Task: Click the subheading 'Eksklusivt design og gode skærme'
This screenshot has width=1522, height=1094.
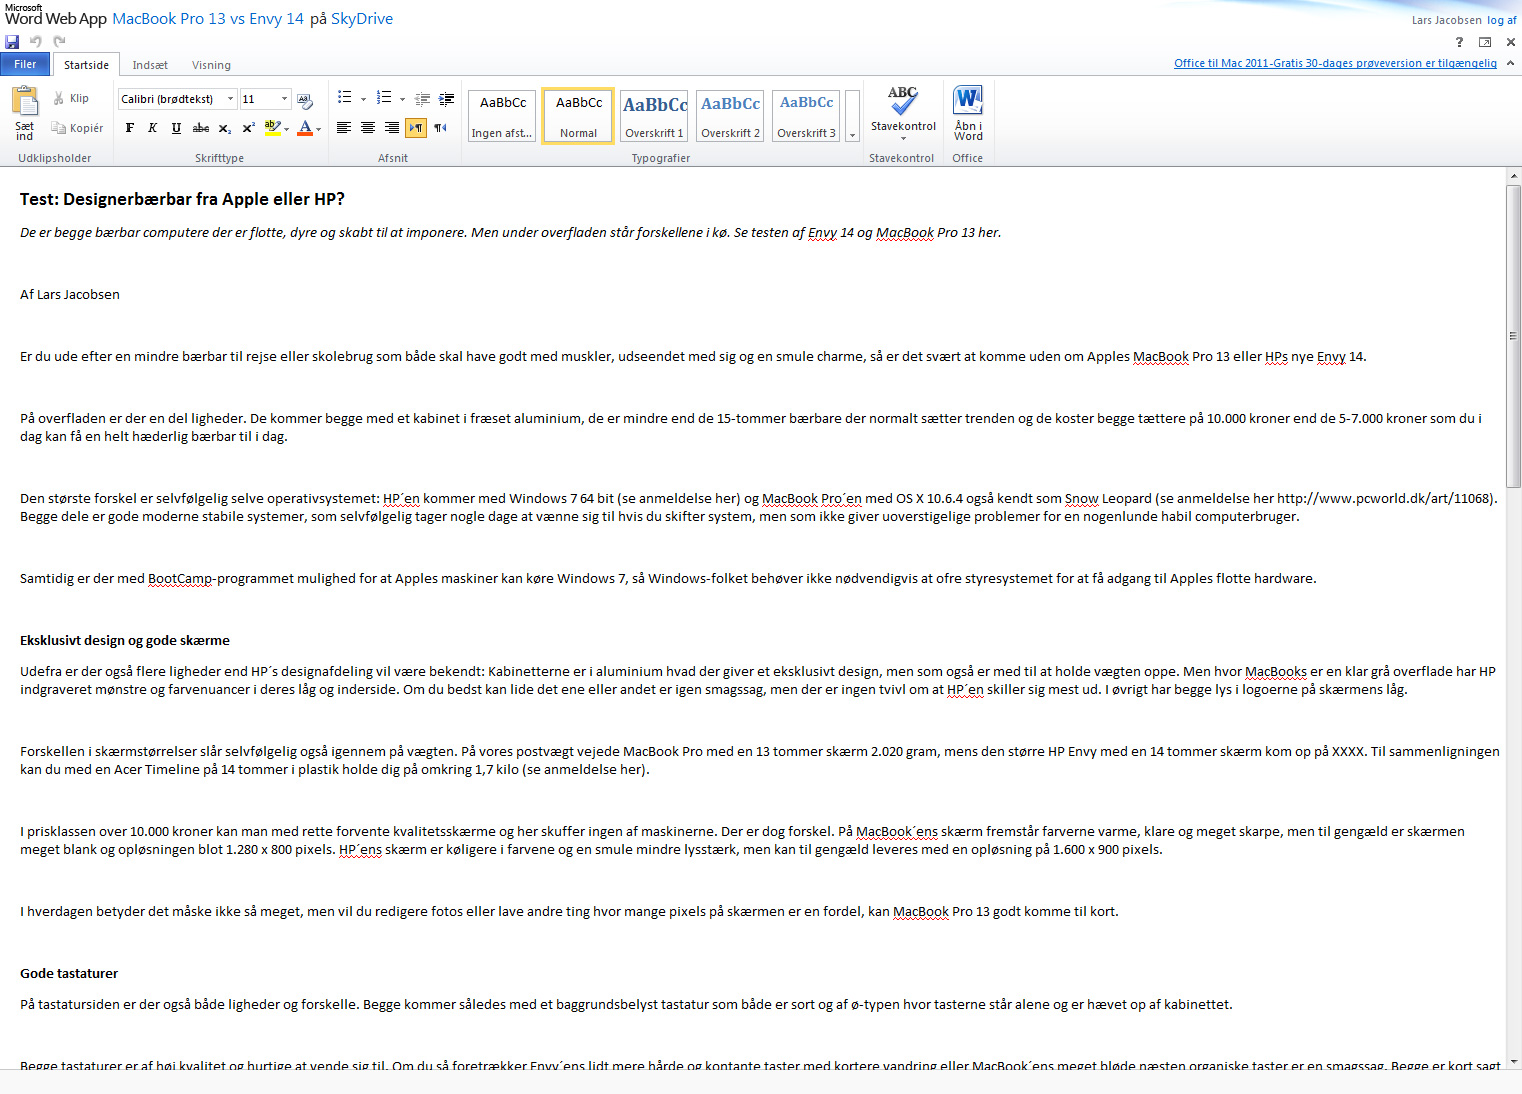Action: pos(125,640)
